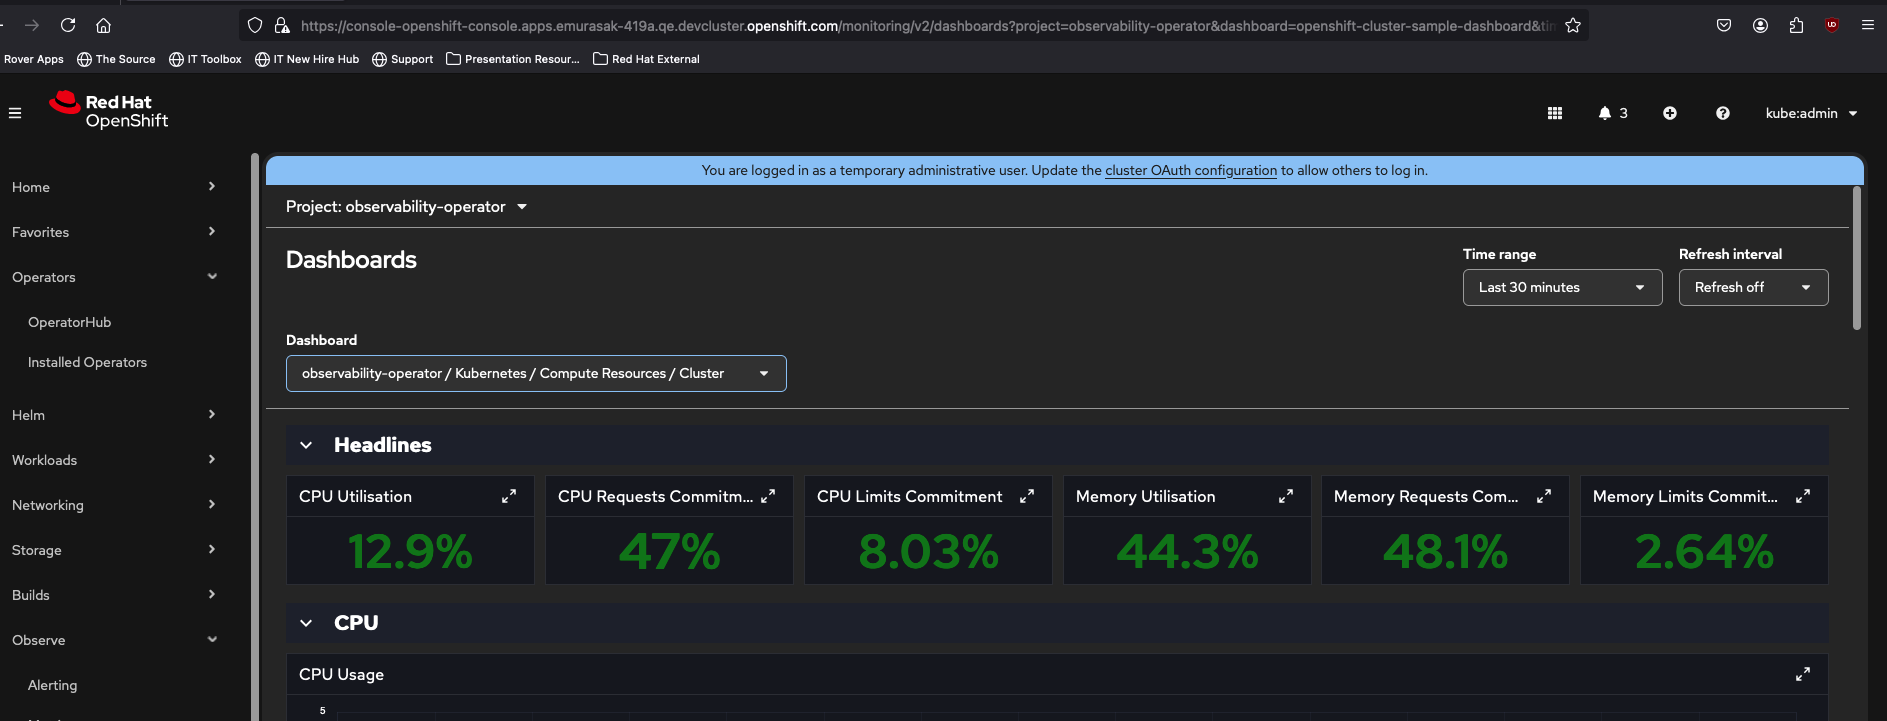
Task: Open the Alerting page
Action: (52, 685)
